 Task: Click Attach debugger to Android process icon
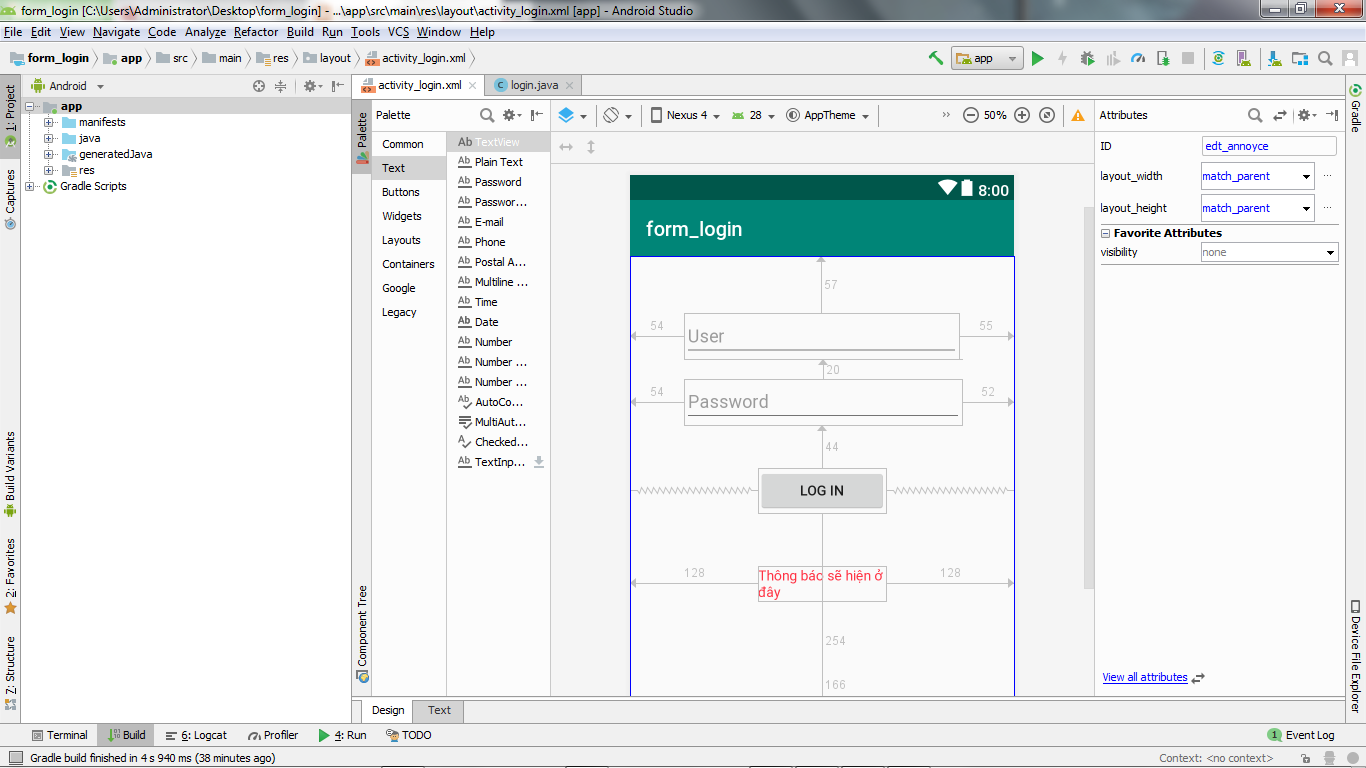click(1163, 59)
